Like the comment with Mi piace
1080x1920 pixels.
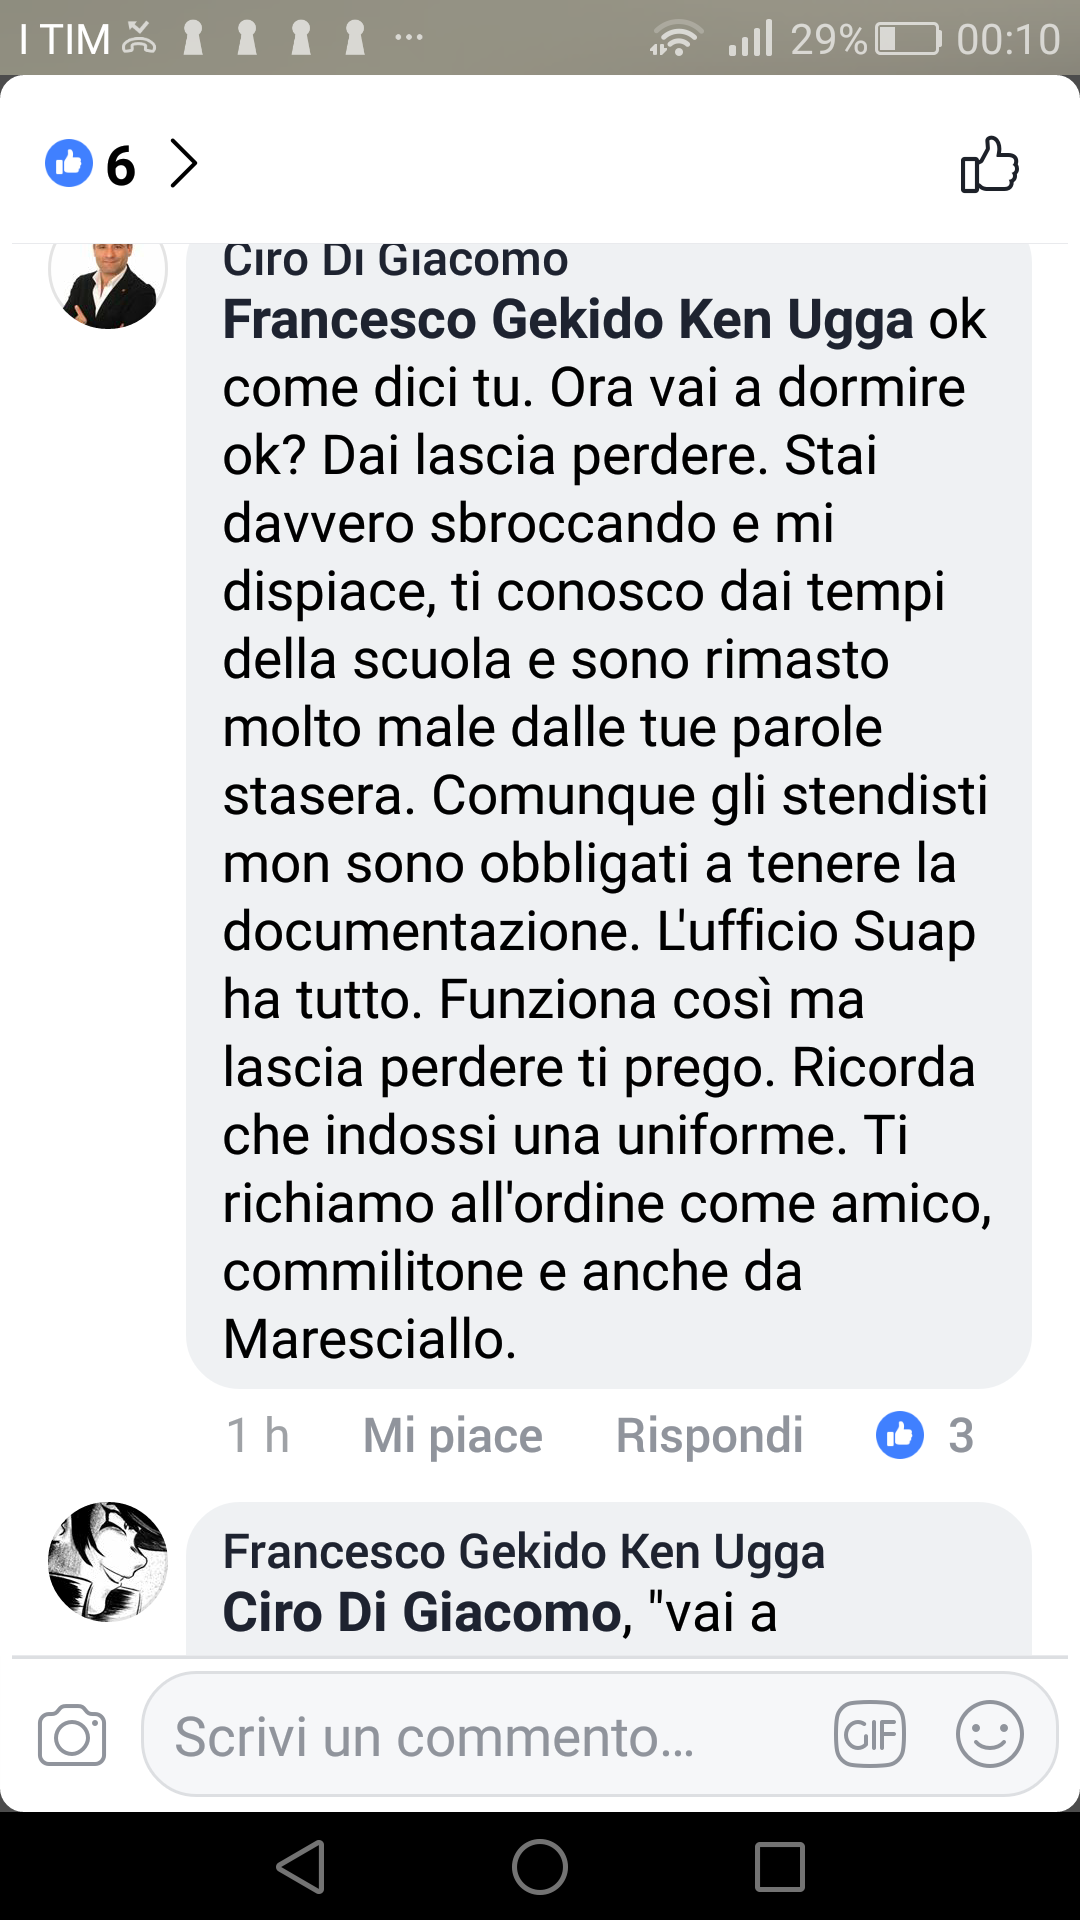(x=452, y=1436)
